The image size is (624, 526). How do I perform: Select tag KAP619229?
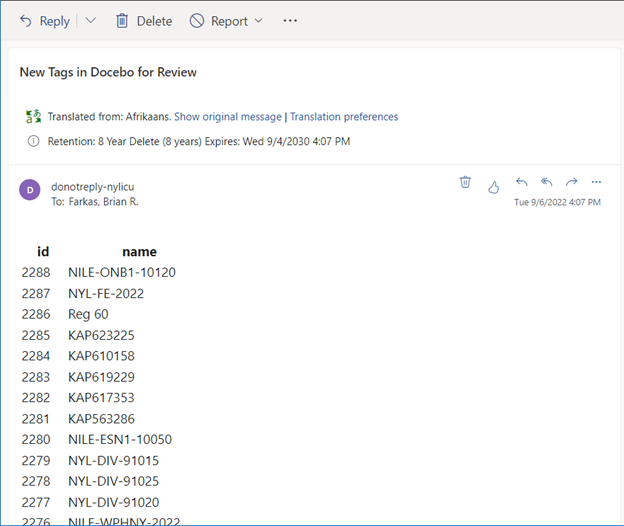click(x=101, y=377)
